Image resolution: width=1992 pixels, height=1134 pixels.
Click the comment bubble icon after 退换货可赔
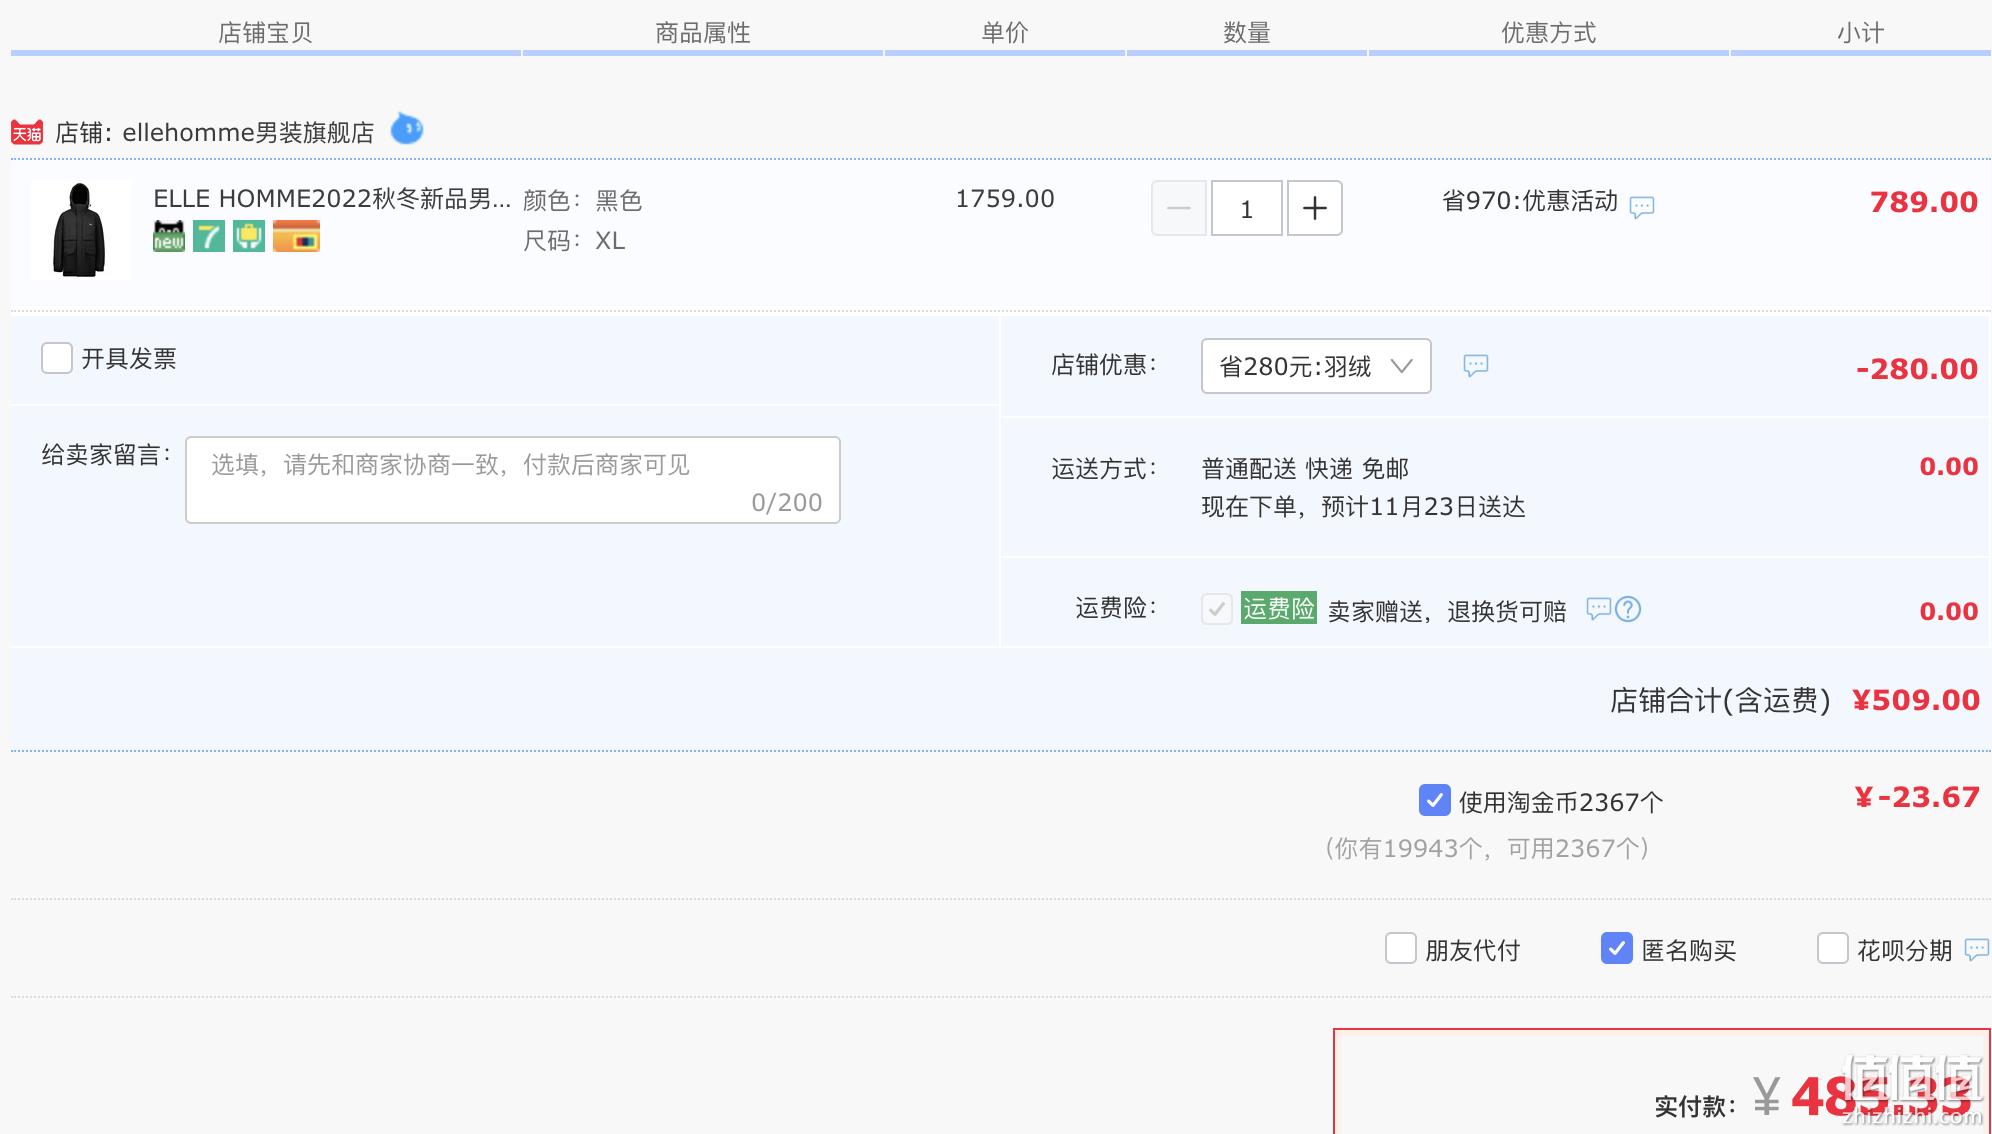point(1599,608)
